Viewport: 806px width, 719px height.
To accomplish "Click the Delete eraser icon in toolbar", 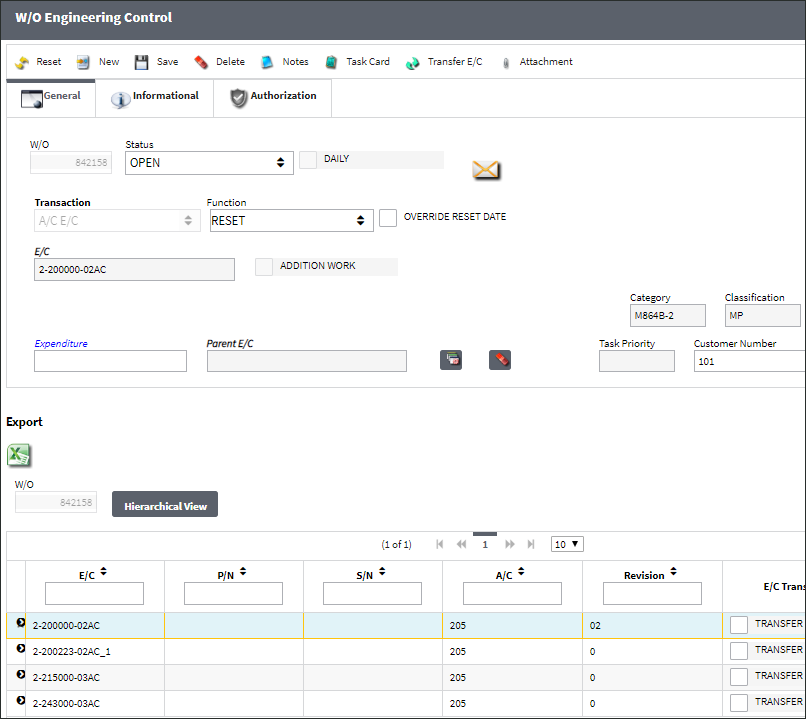I will coord(201,63).
